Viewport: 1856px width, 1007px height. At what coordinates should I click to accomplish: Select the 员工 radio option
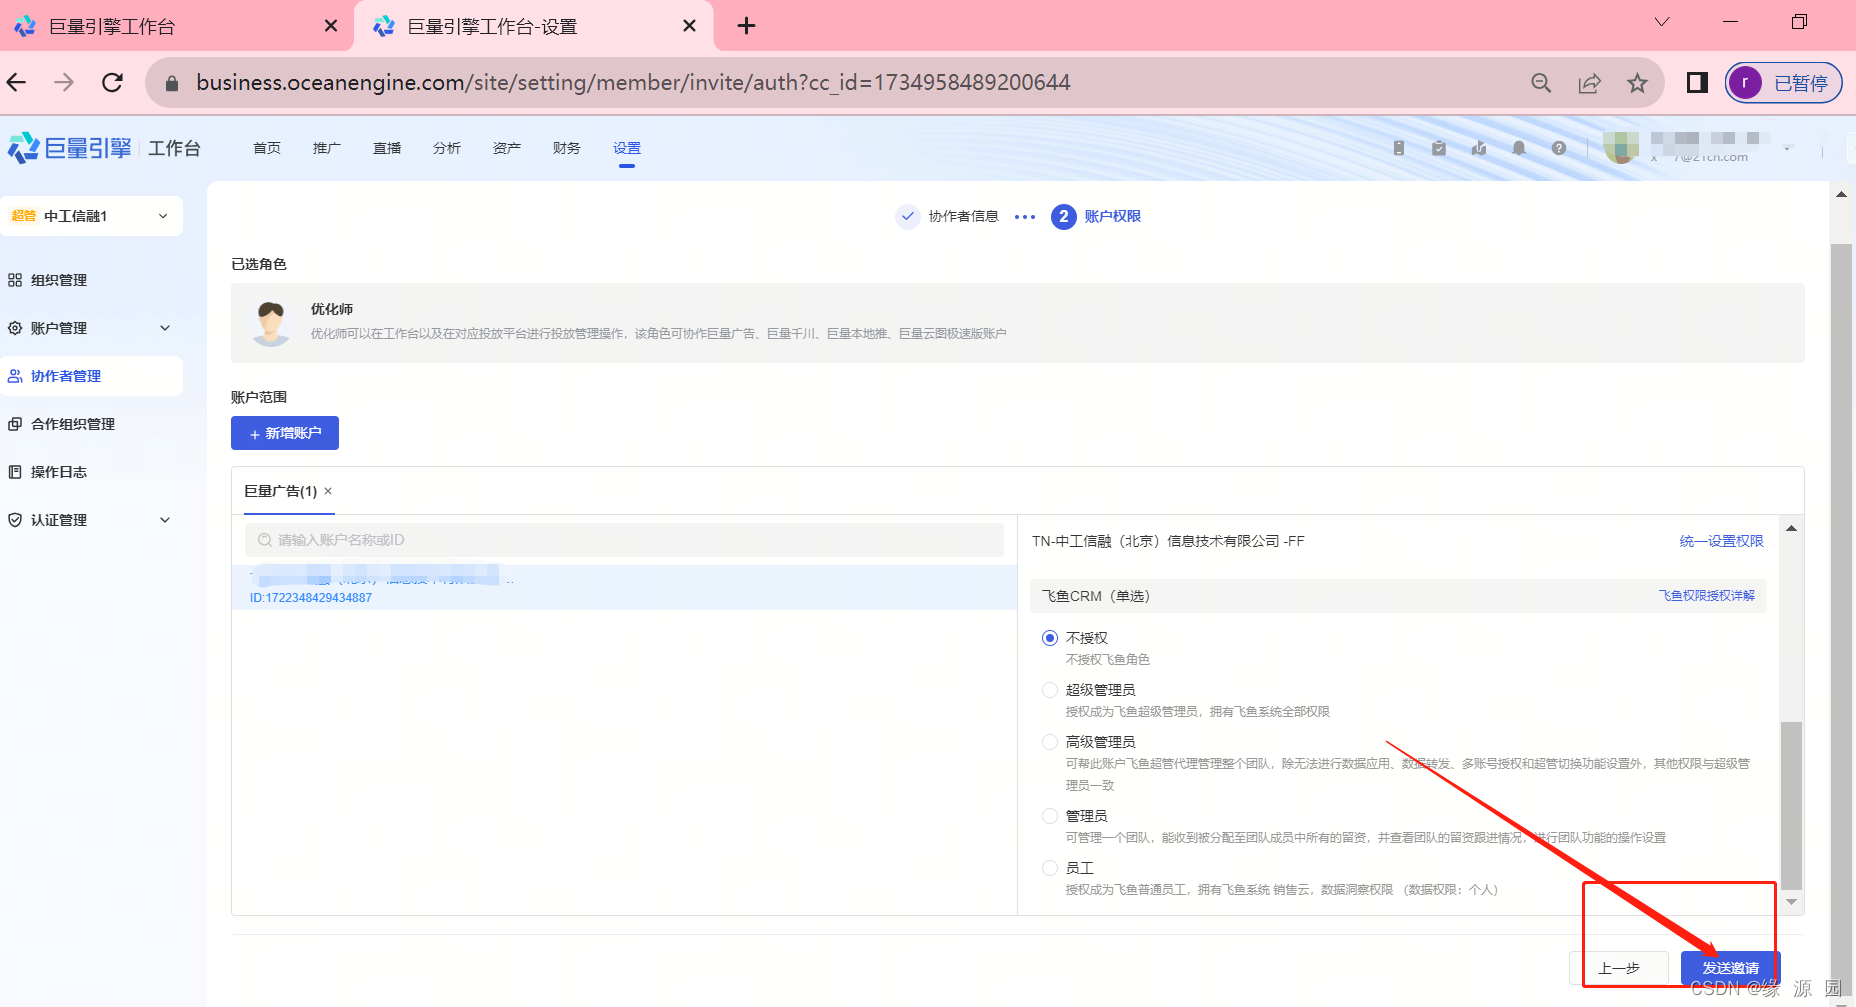click(x=1050, y=868)
